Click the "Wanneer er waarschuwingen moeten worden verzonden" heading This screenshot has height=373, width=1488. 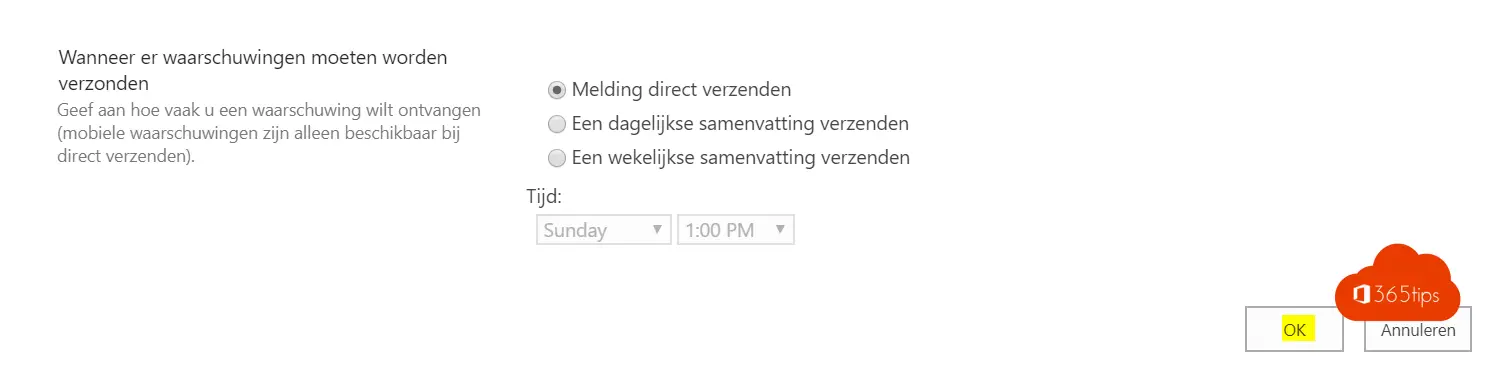[x=253, y=70]
